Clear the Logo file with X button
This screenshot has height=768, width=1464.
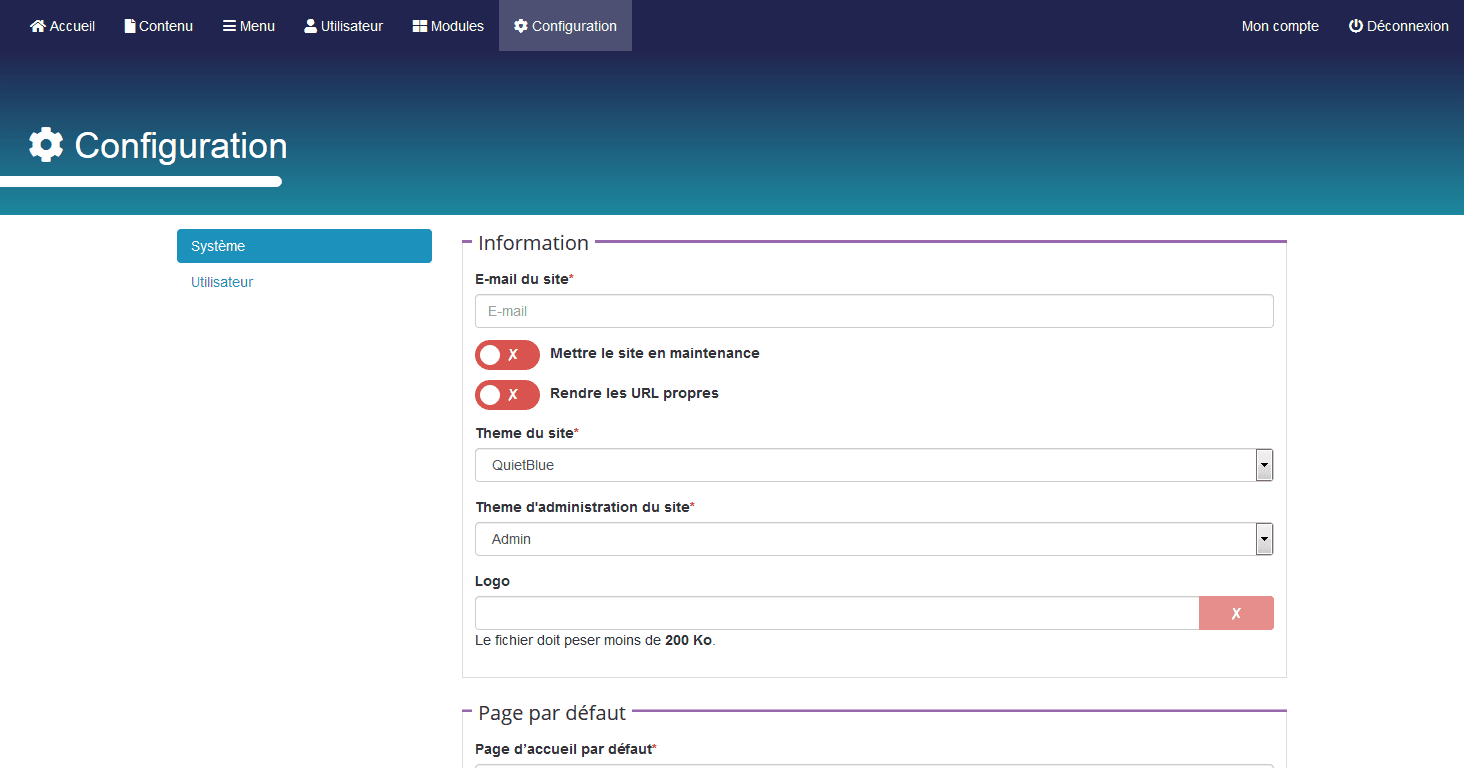(x=1236, y=613)
